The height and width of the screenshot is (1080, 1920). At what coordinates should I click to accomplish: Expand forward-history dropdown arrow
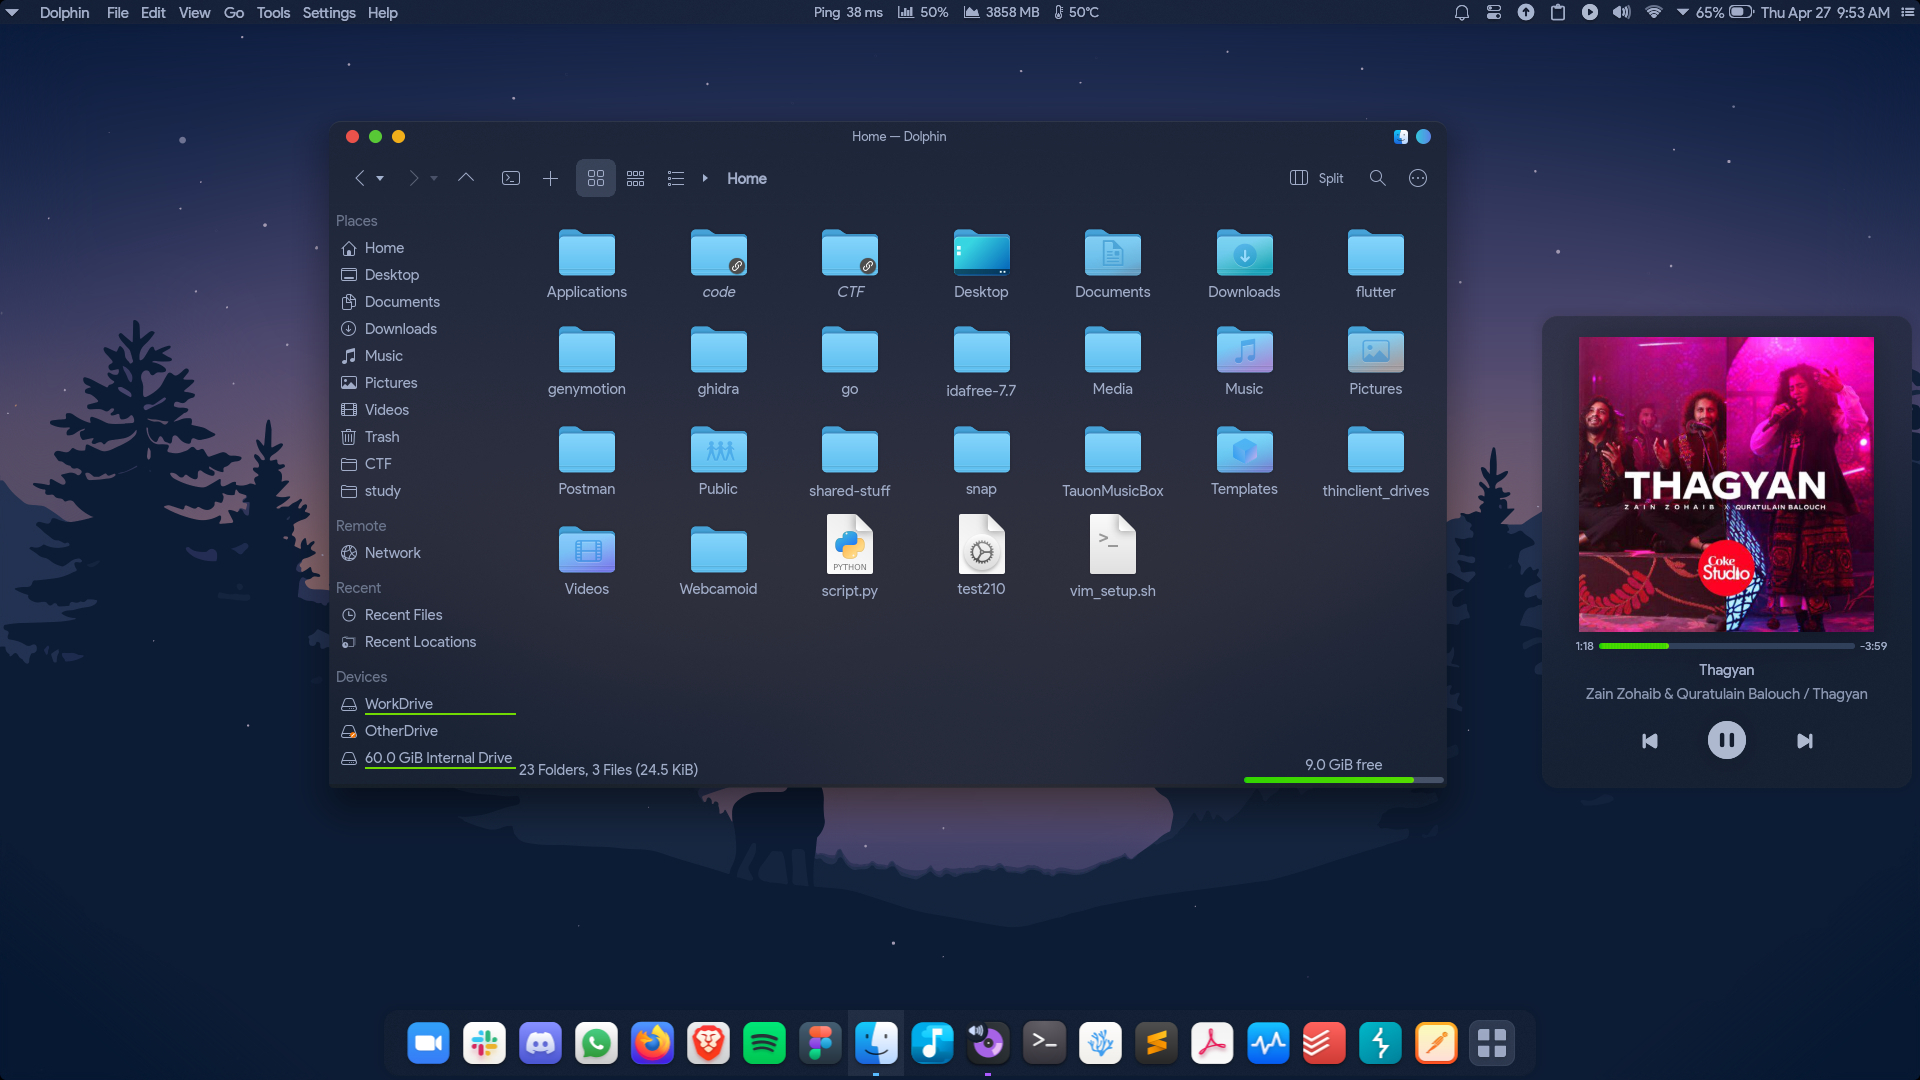434,178
